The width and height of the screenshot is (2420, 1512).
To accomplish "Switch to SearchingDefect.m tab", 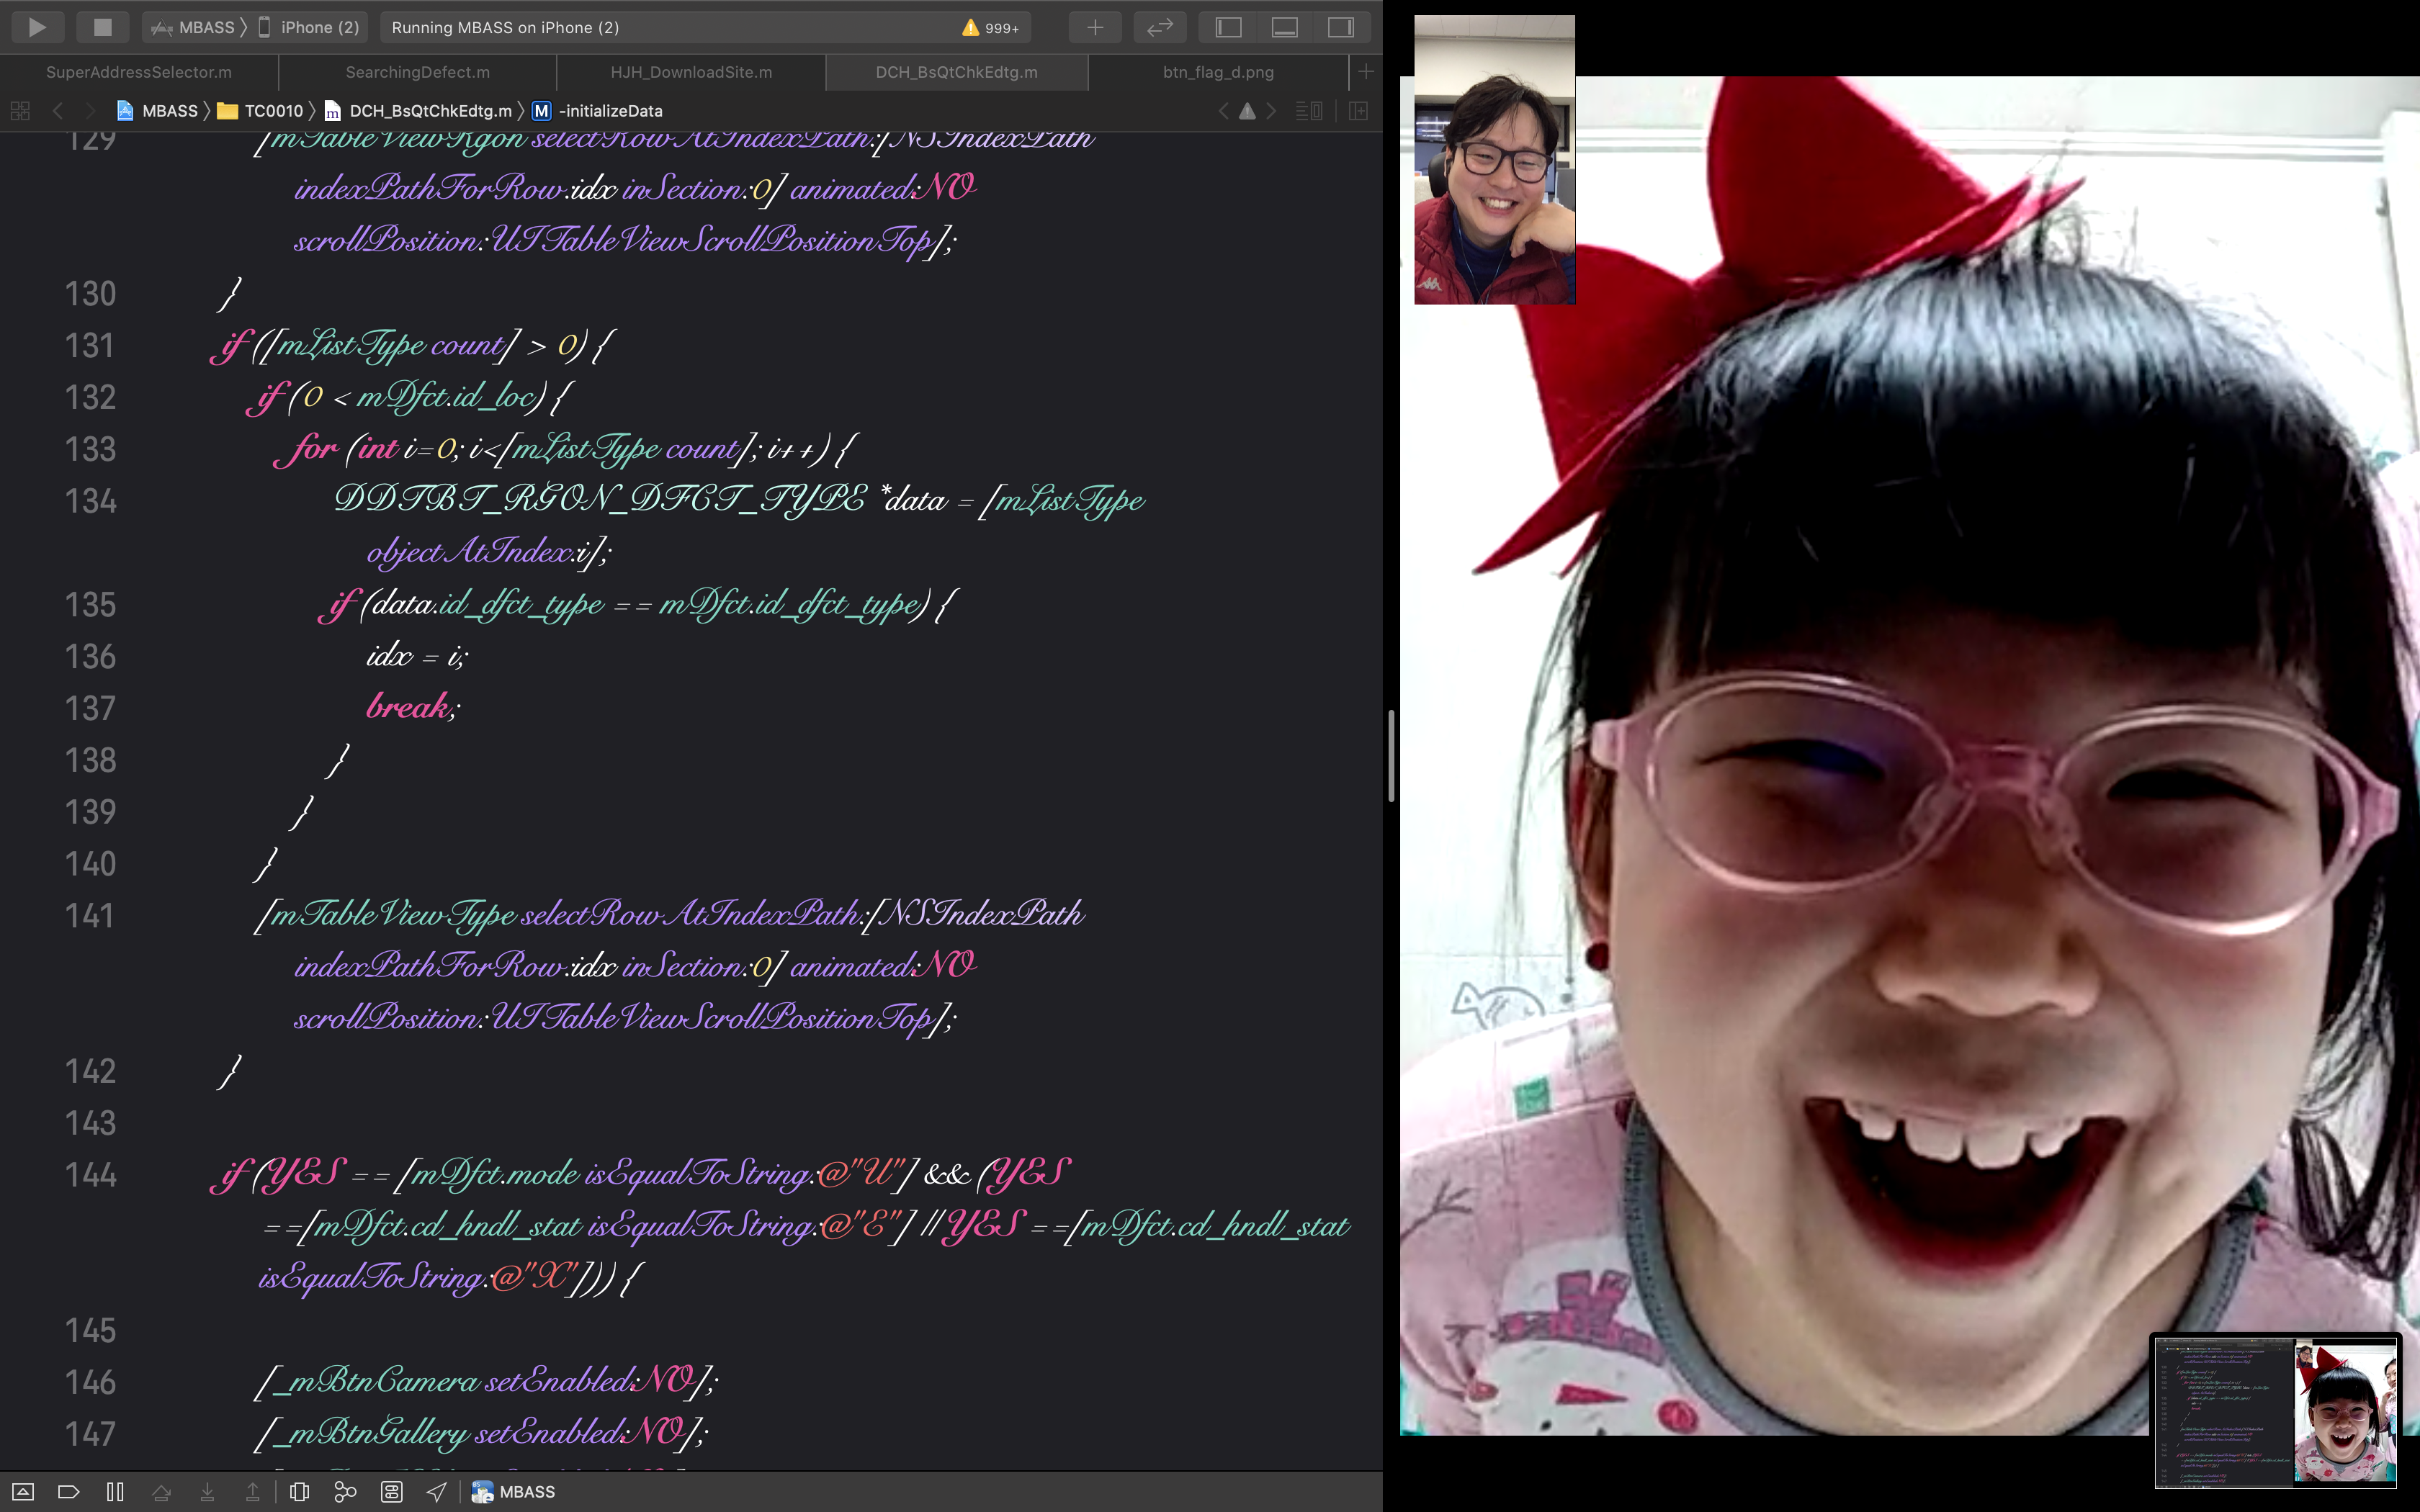I will click(x=417, y=72).
